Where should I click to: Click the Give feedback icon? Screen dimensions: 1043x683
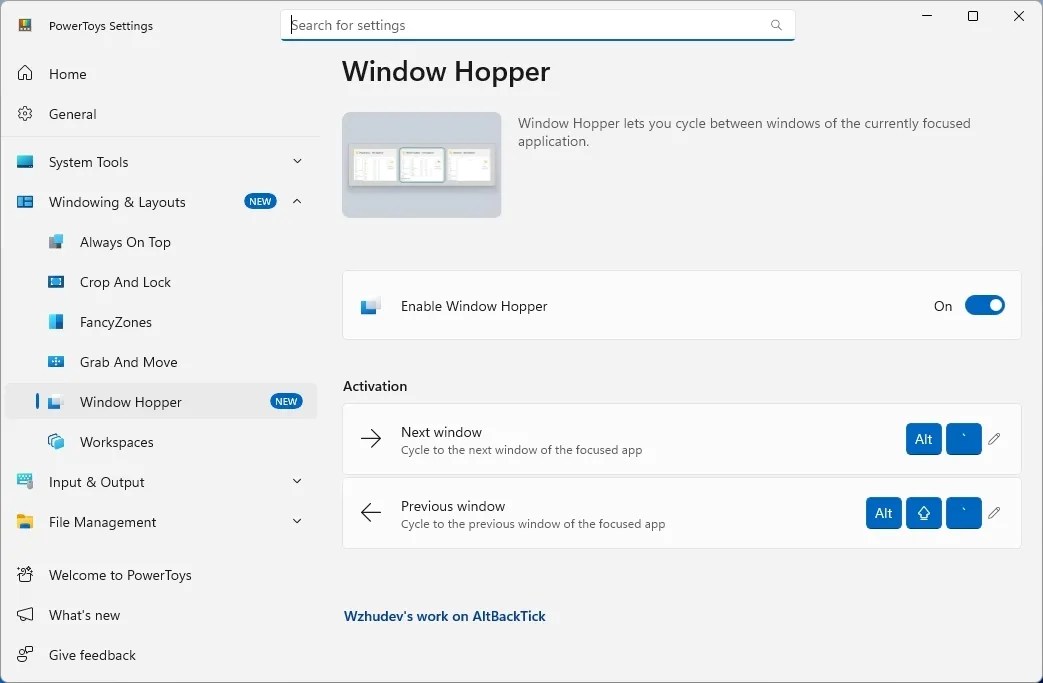[25, 654]
